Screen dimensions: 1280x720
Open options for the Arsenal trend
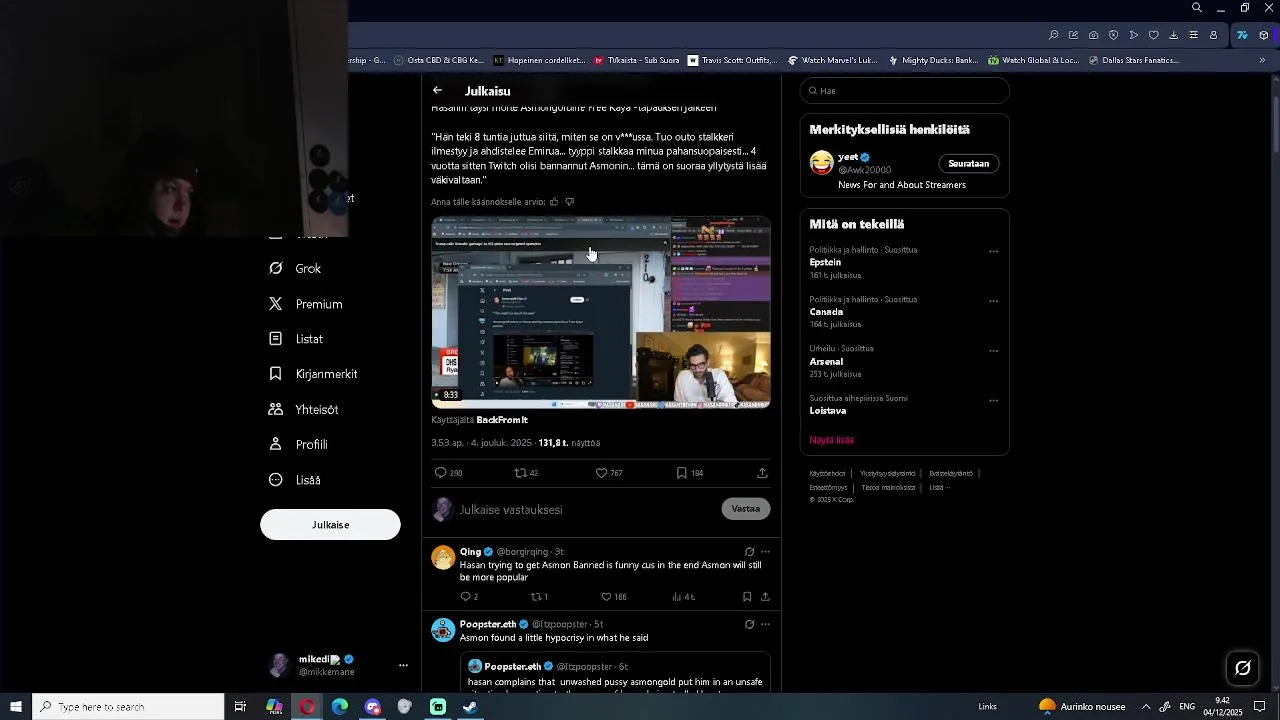click(x=993, y=351)
